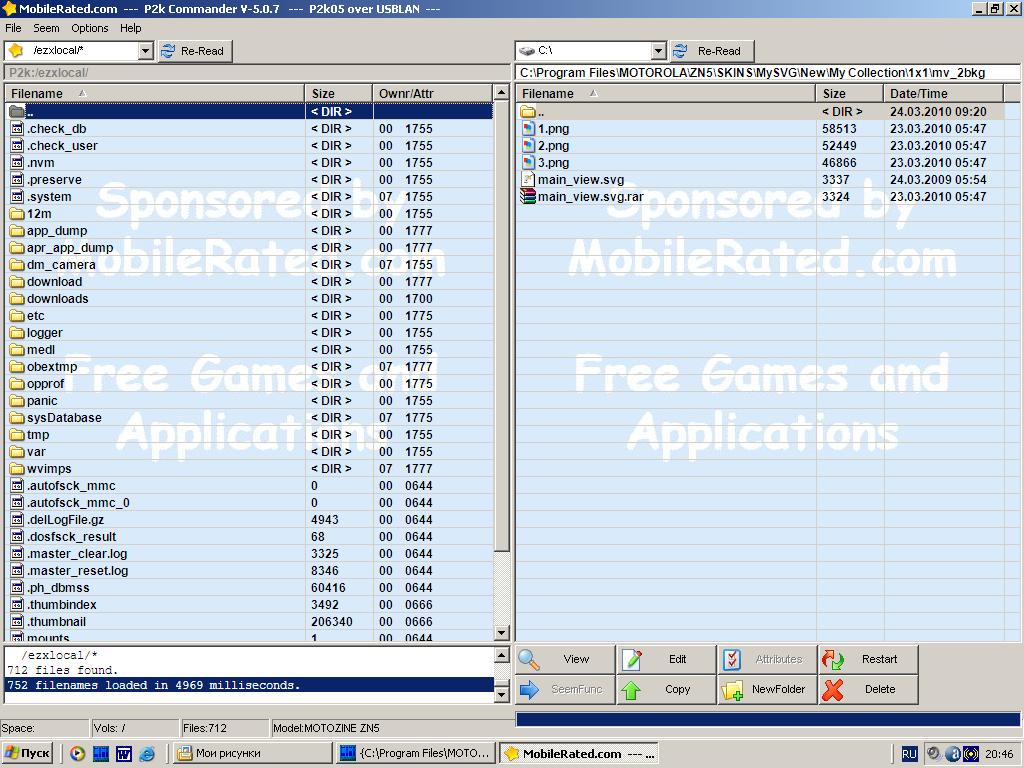Sort left panel by Ownr/Attr column
The width and height of the screenshot is (1024, 768).
tap(432, 93)
